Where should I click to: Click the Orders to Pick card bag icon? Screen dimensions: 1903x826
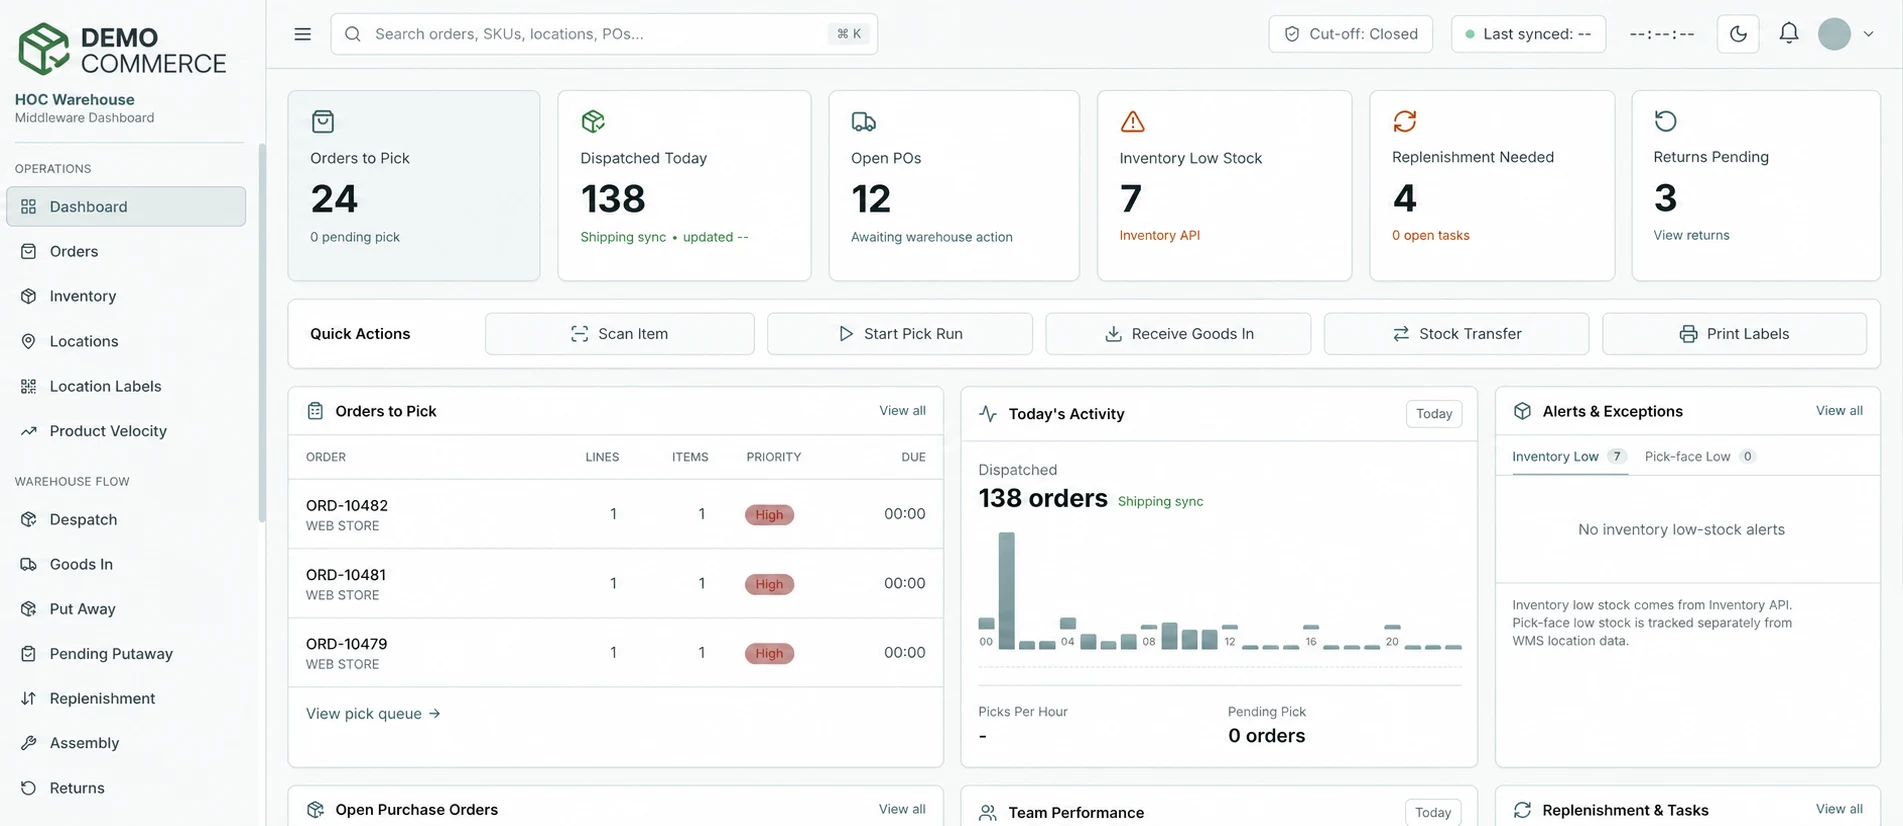323,122
